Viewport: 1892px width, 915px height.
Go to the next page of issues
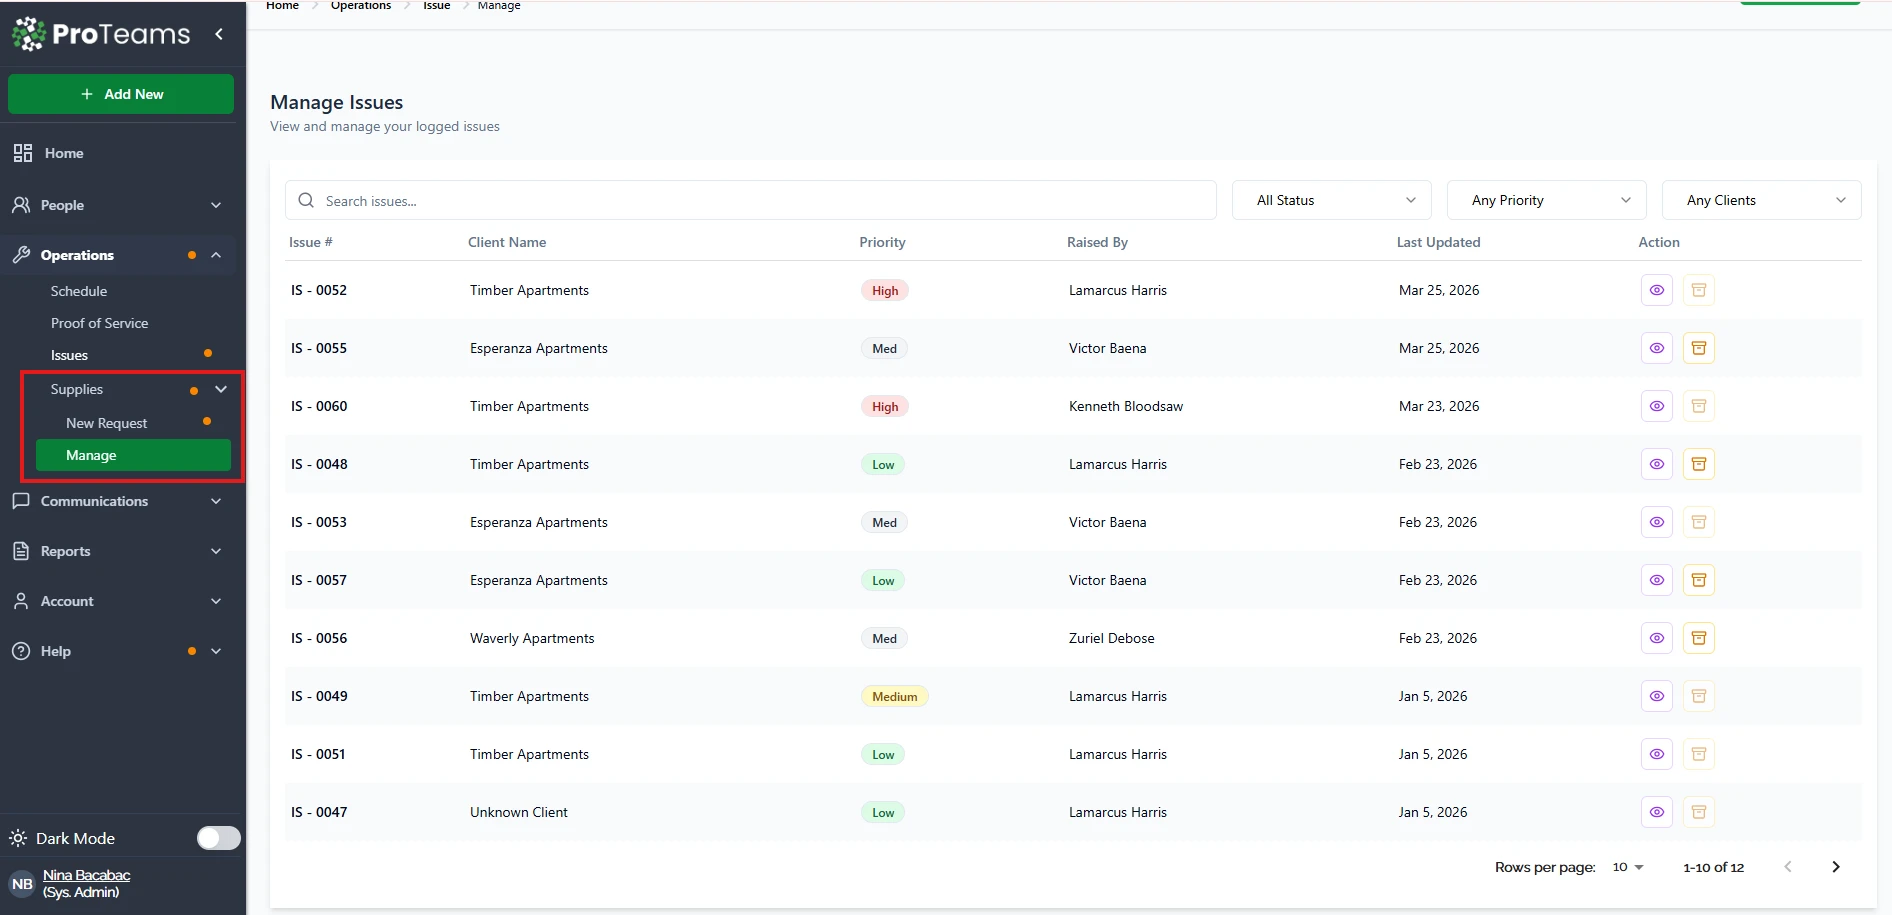(1835, 867)
